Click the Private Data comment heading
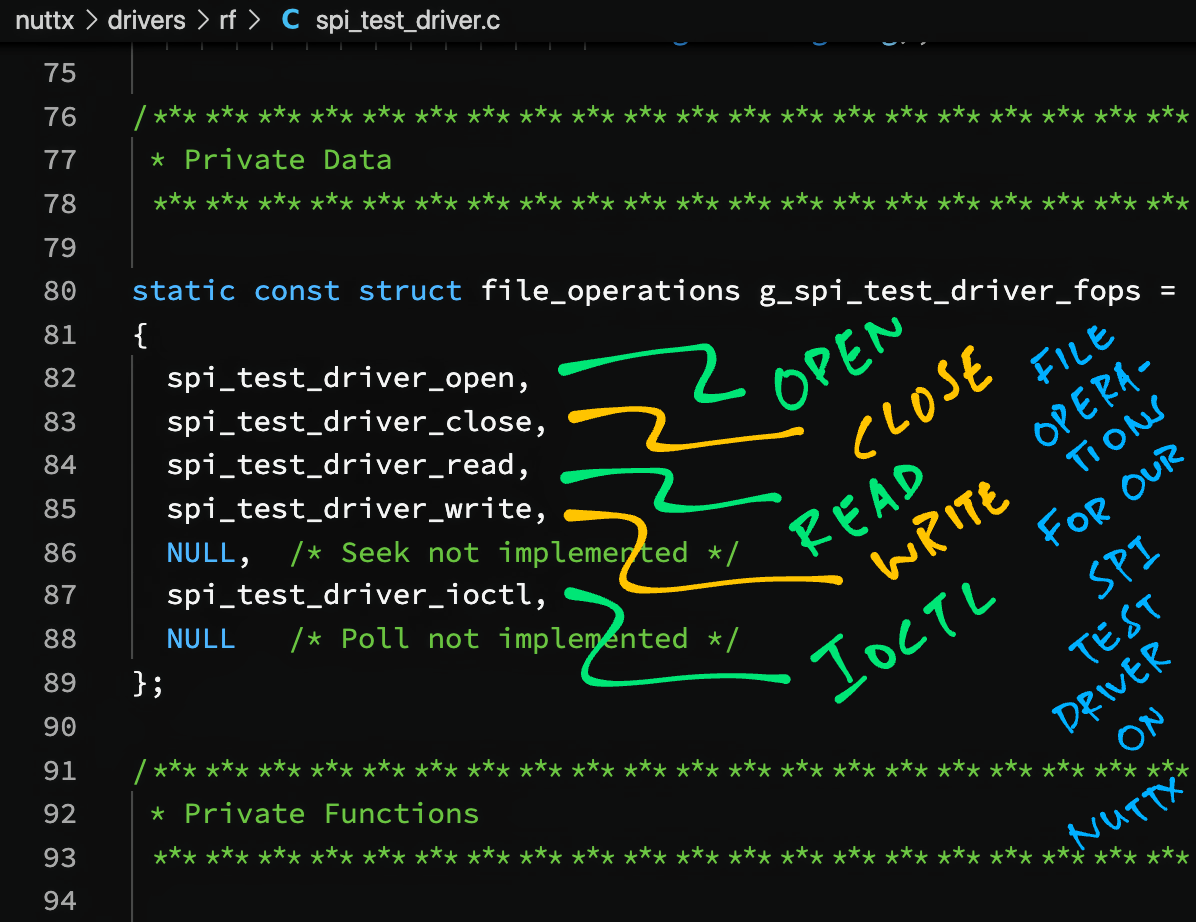Image resolution: width=1196 pixels, height=922 pixels. coord(288,160)
